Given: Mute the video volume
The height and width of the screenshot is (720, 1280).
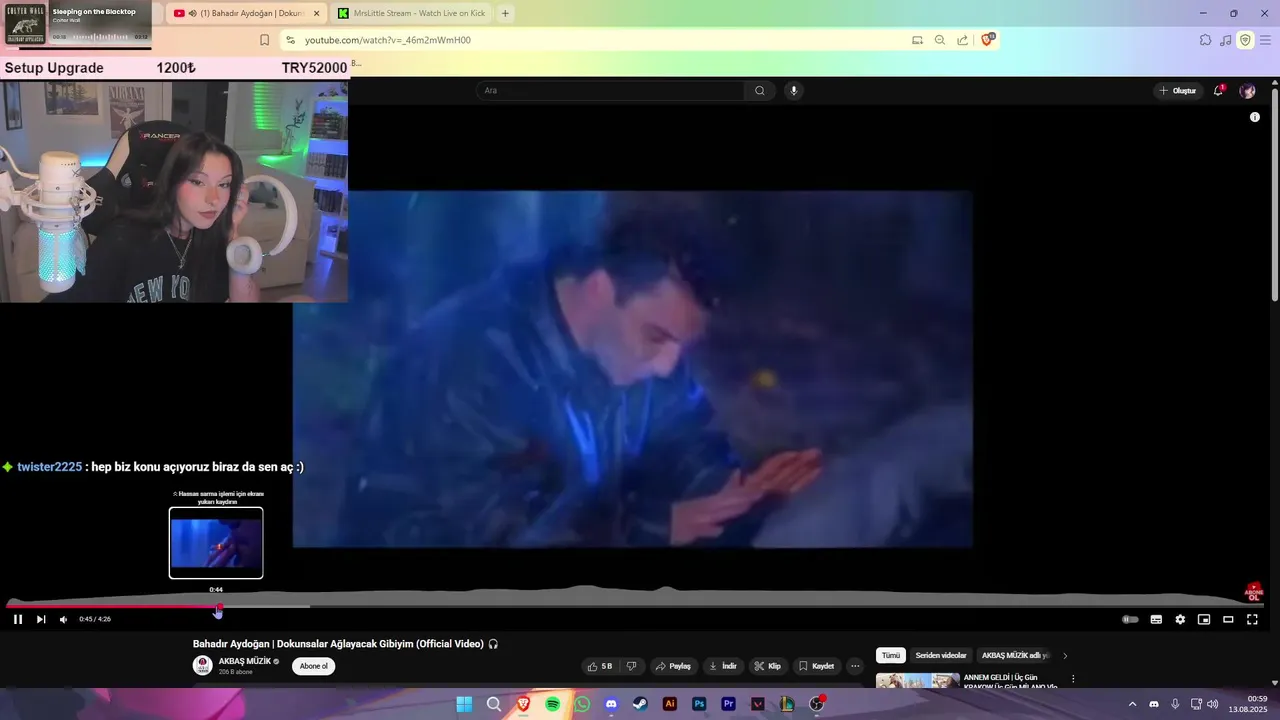Looking at the screenshot, I should click(64, 619).
